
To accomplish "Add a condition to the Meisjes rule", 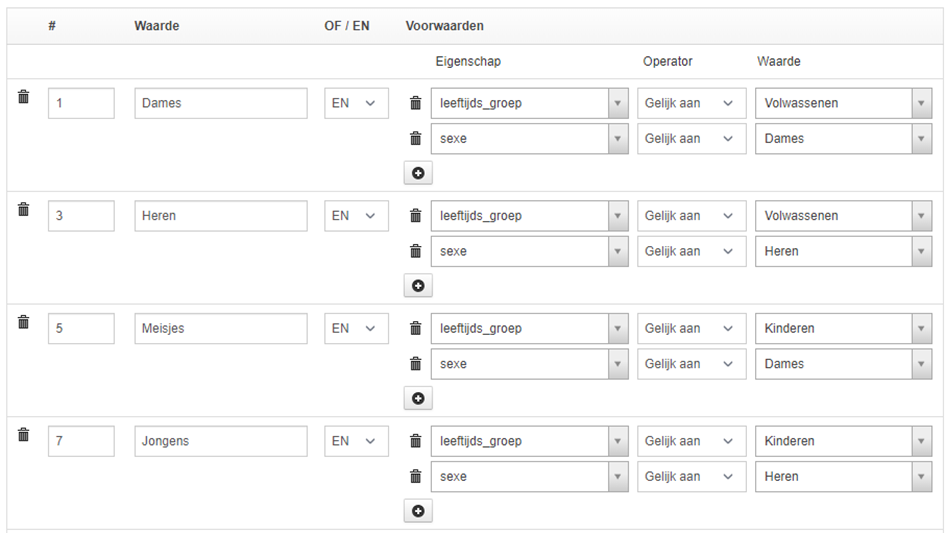I will click(x=418, y=399).
